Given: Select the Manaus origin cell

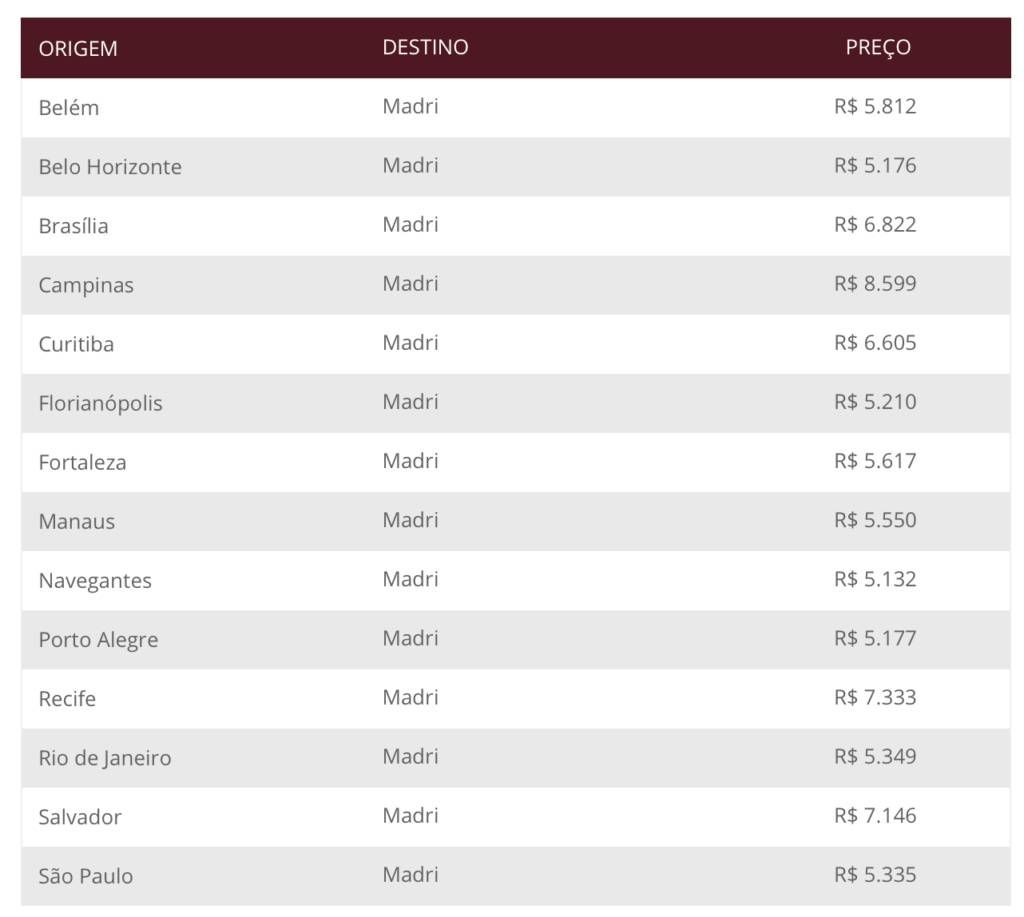Looking at the screenshot, I should click(76, 521).
